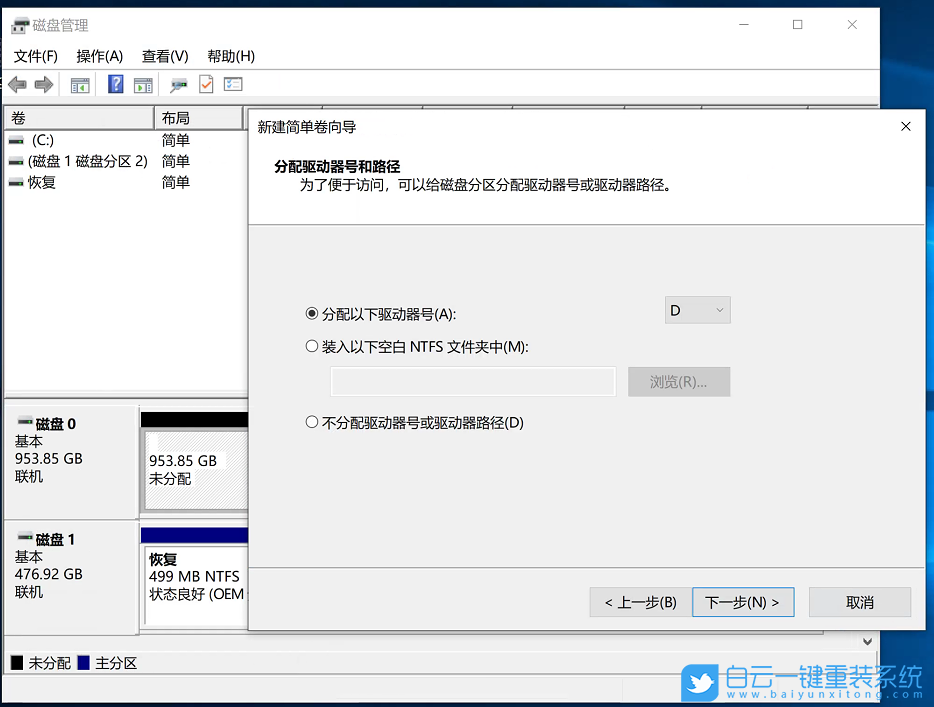934x707 pixels.
Task: Click the checkmark document toolbar icon
Action: pos(205,84)
